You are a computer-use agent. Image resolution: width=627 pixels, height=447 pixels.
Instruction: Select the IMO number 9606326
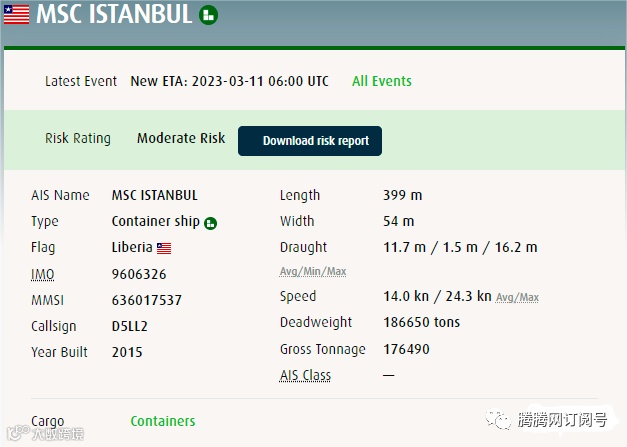click(x=139, y=274)
